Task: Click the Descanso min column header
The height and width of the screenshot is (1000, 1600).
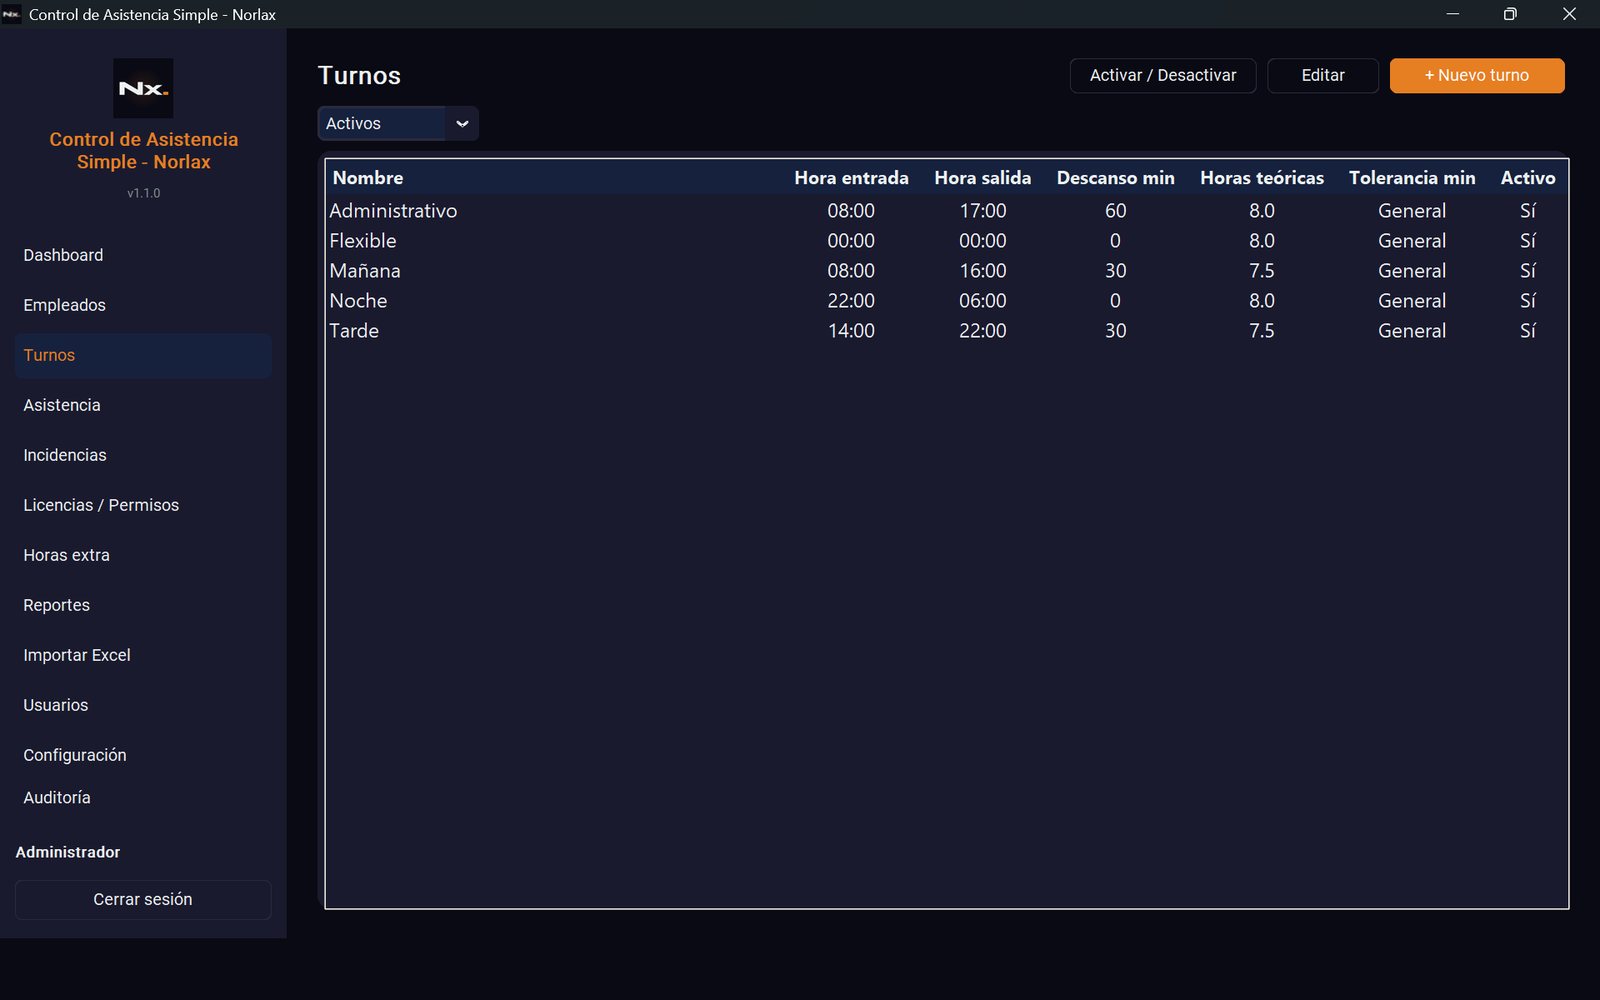Action: click(1116, 177)
